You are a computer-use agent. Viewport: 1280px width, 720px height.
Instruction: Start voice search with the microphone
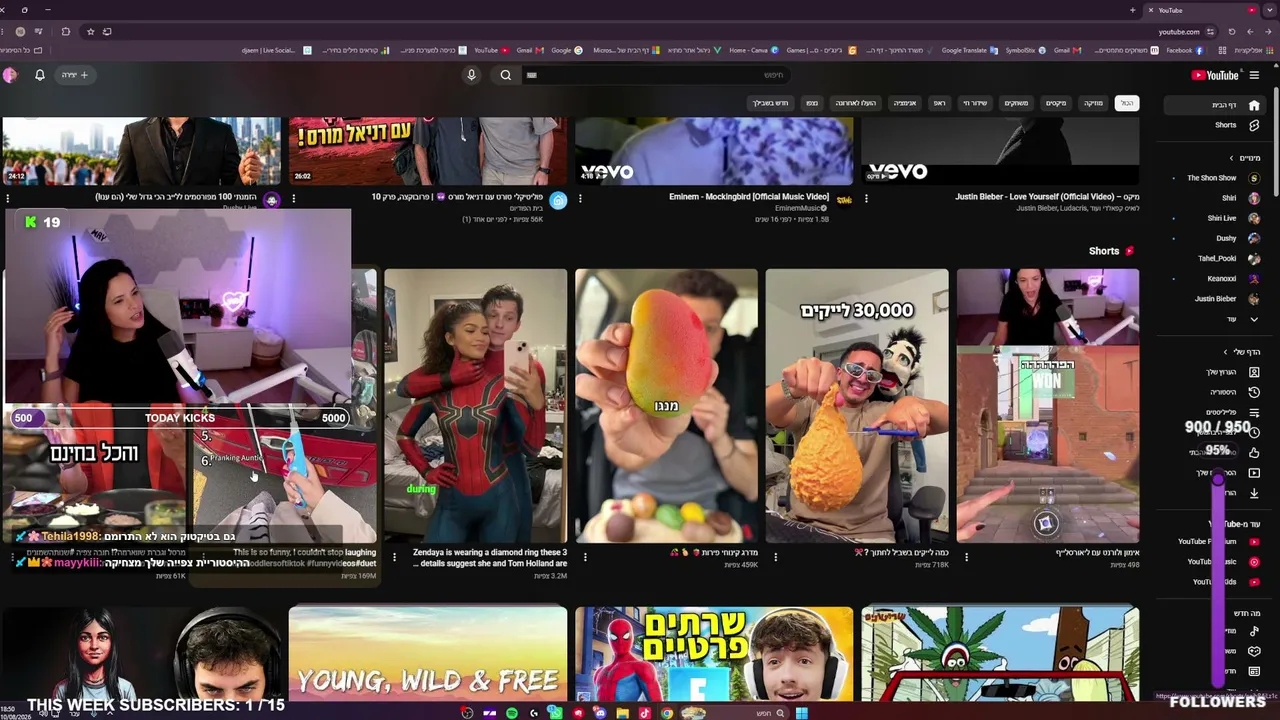point(471,75)
